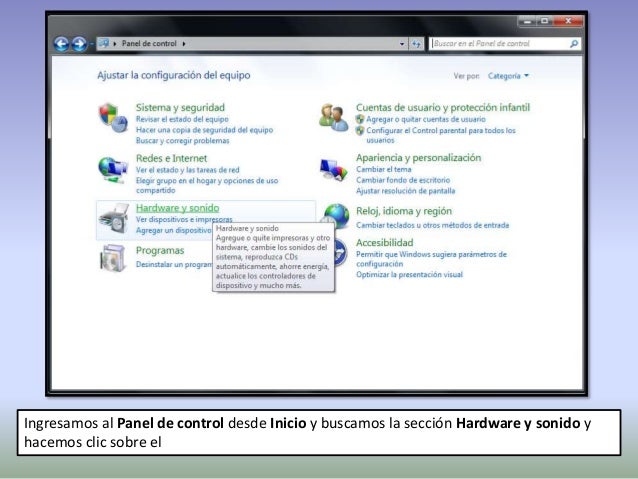
Task: Click Agregar un dispositivo link
Action: (174, 230)
